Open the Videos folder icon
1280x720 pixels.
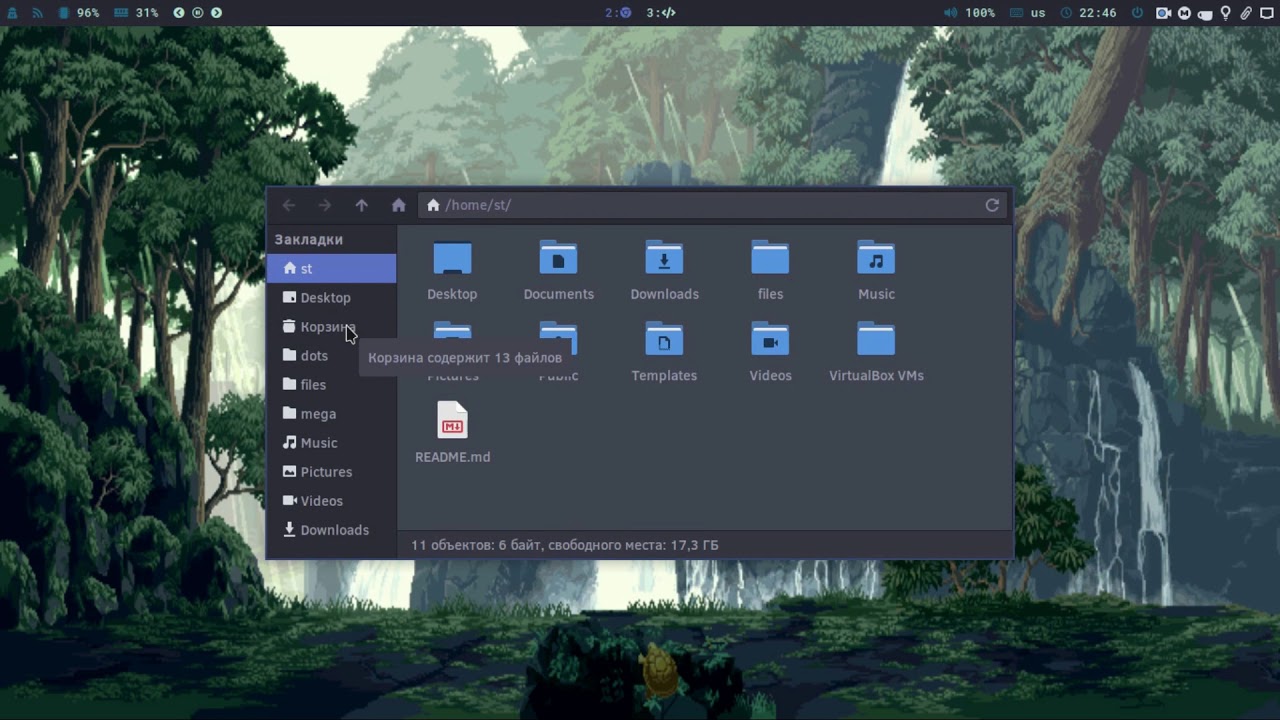[770, 341]
